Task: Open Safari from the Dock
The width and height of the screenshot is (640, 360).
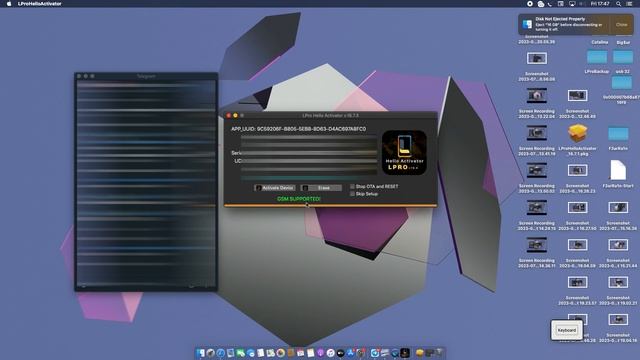Action: 220,353
